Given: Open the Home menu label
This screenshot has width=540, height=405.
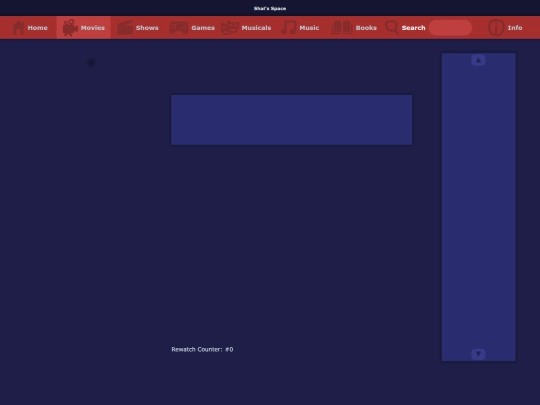Looking at the screenshot, I should pos(38,28).
